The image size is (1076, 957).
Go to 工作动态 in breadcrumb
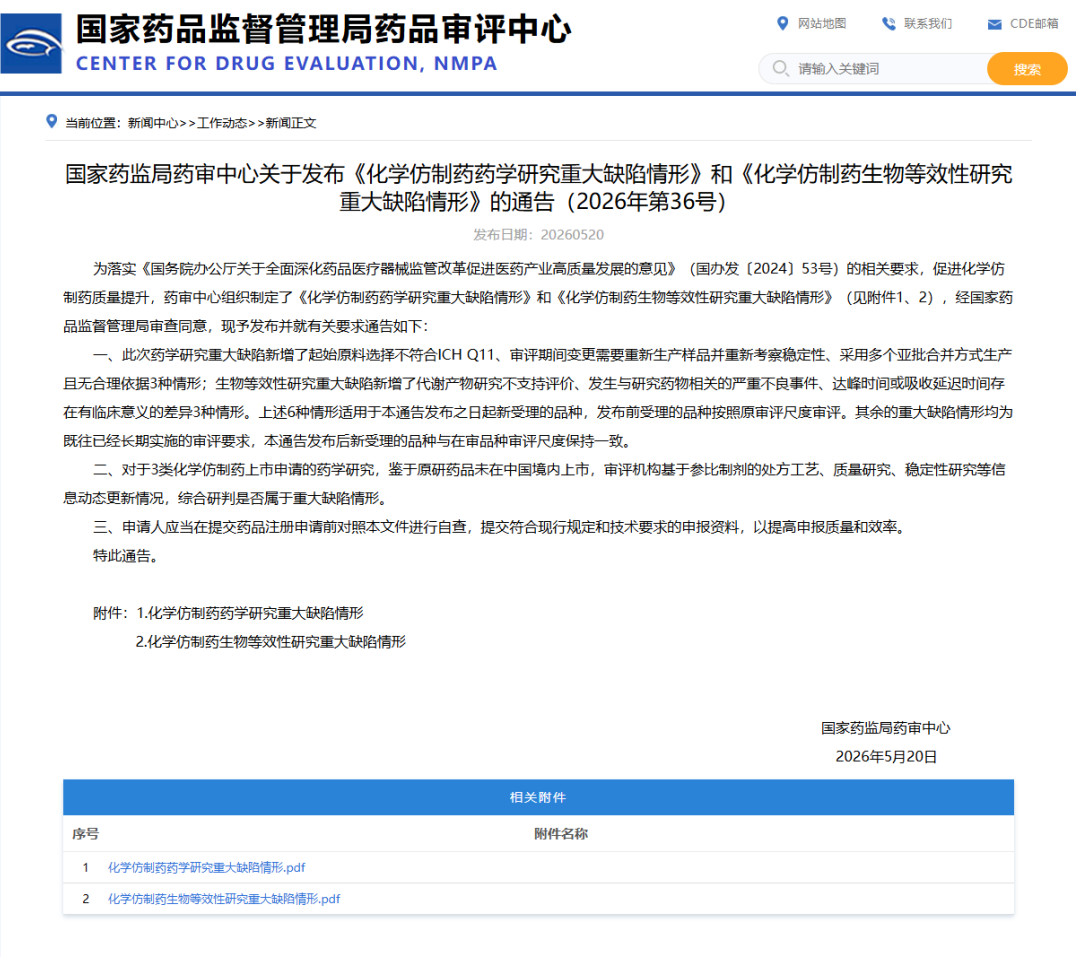pyautogui.click(x=222, y=123)
